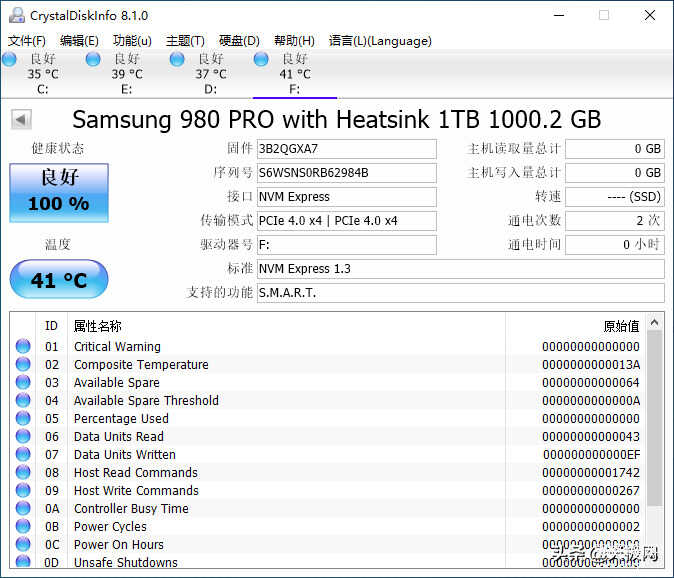
Task: Click the status orb beside Power Cycles
Action: (23, 527)
